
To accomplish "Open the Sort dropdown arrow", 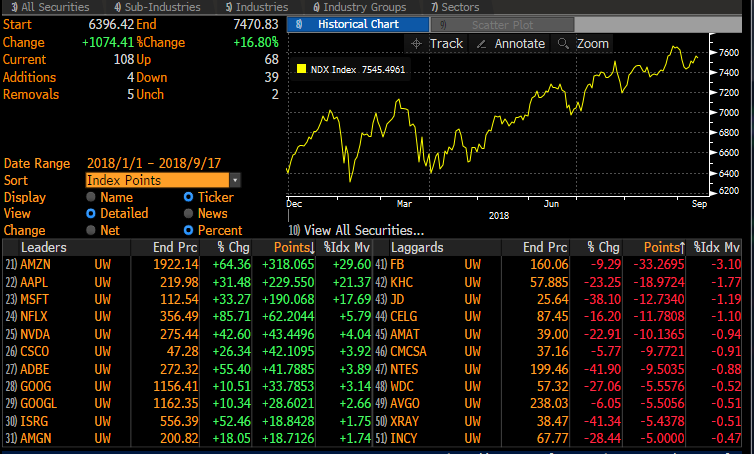I will point(235,180).
